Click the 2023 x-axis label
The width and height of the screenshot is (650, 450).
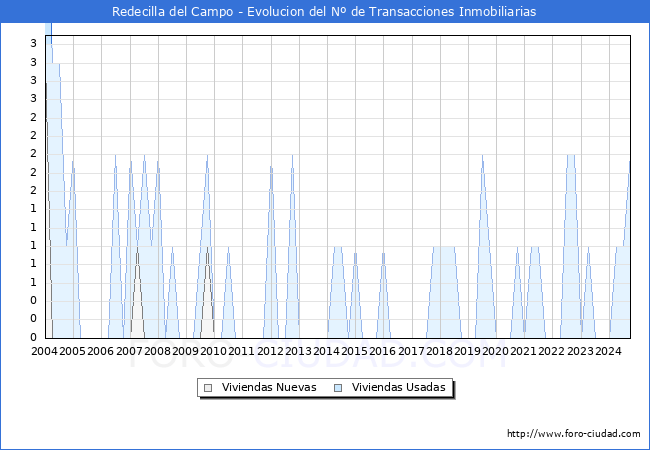[x=580, y=351]
